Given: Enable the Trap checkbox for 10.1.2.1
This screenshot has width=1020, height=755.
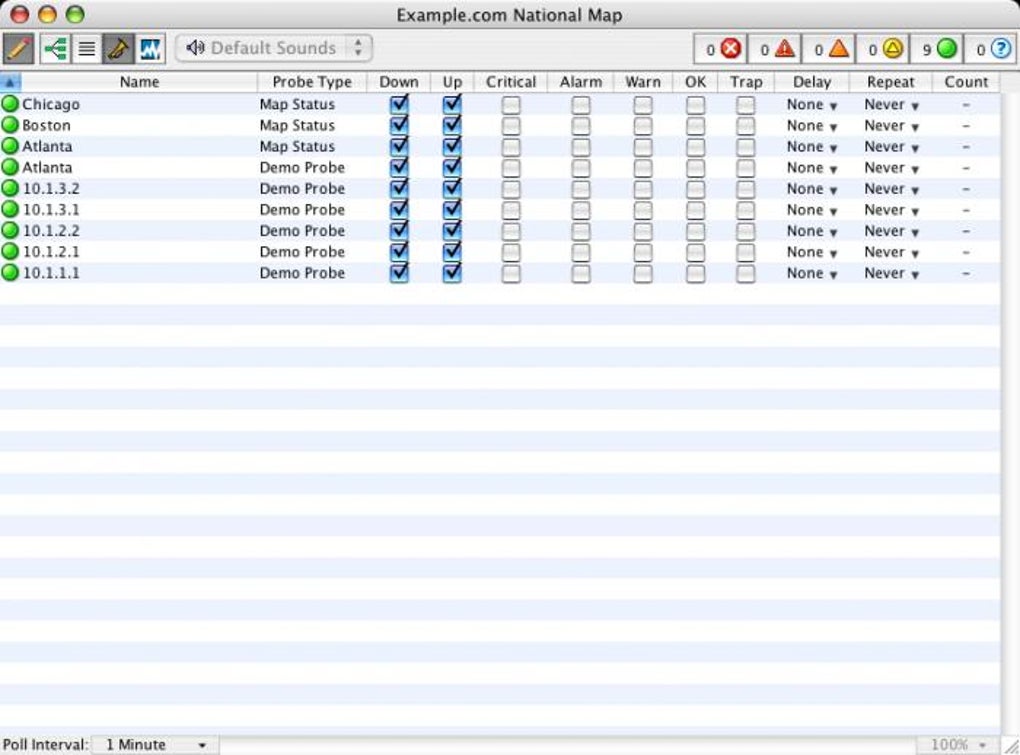Looking at the screenshot, I should [745, 252].
